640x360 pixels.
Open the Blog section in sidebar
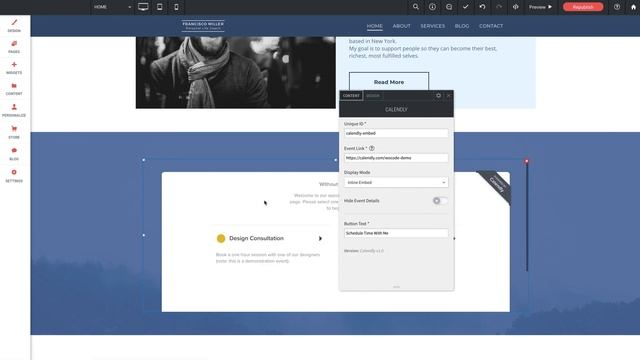[14, 154]
